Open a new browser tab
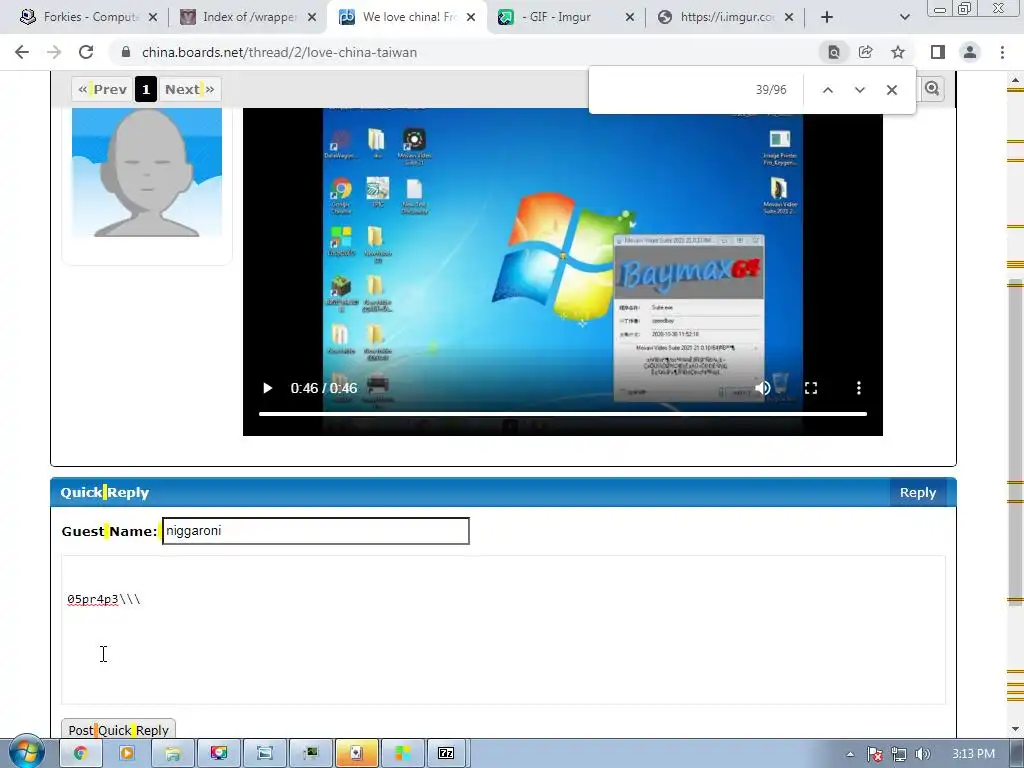 [x=827, y=17]
